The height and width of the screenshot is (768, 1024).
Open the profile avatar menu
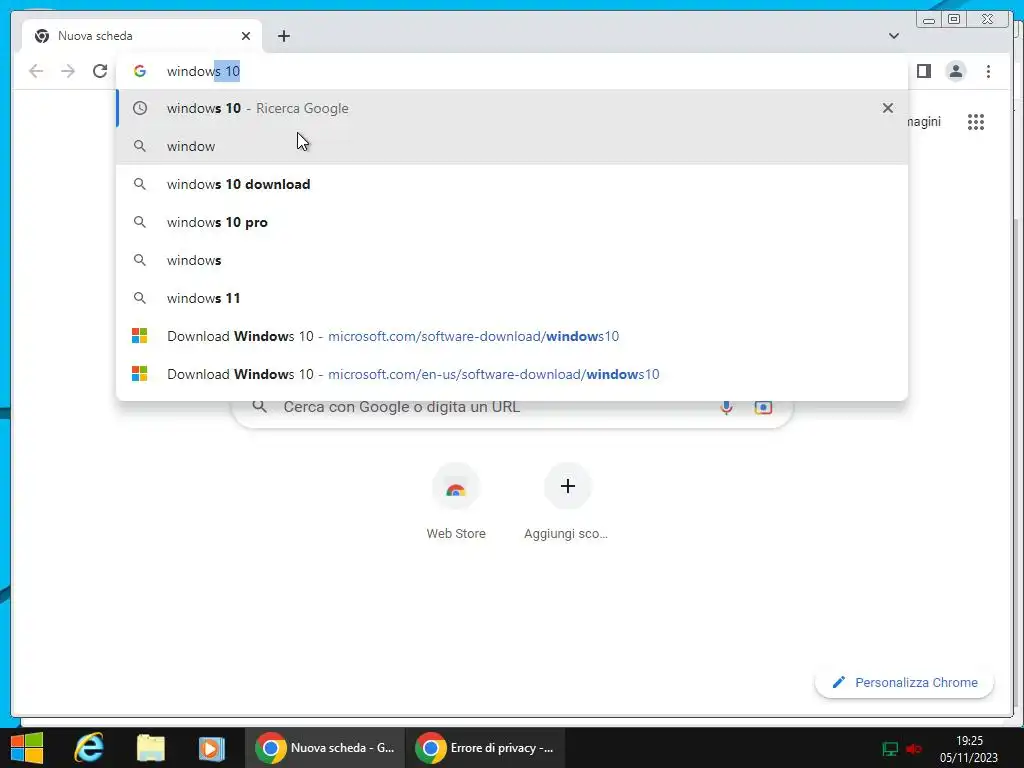coord(955,71)
